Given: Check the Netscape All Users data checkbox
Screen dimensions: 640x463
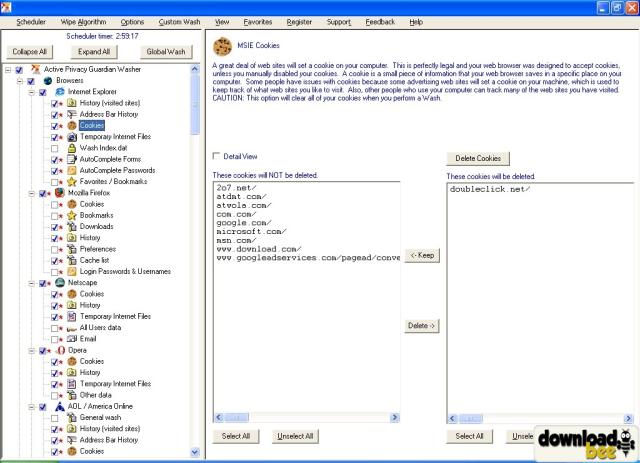Looking at the screenshot, I should pos(54,328).
